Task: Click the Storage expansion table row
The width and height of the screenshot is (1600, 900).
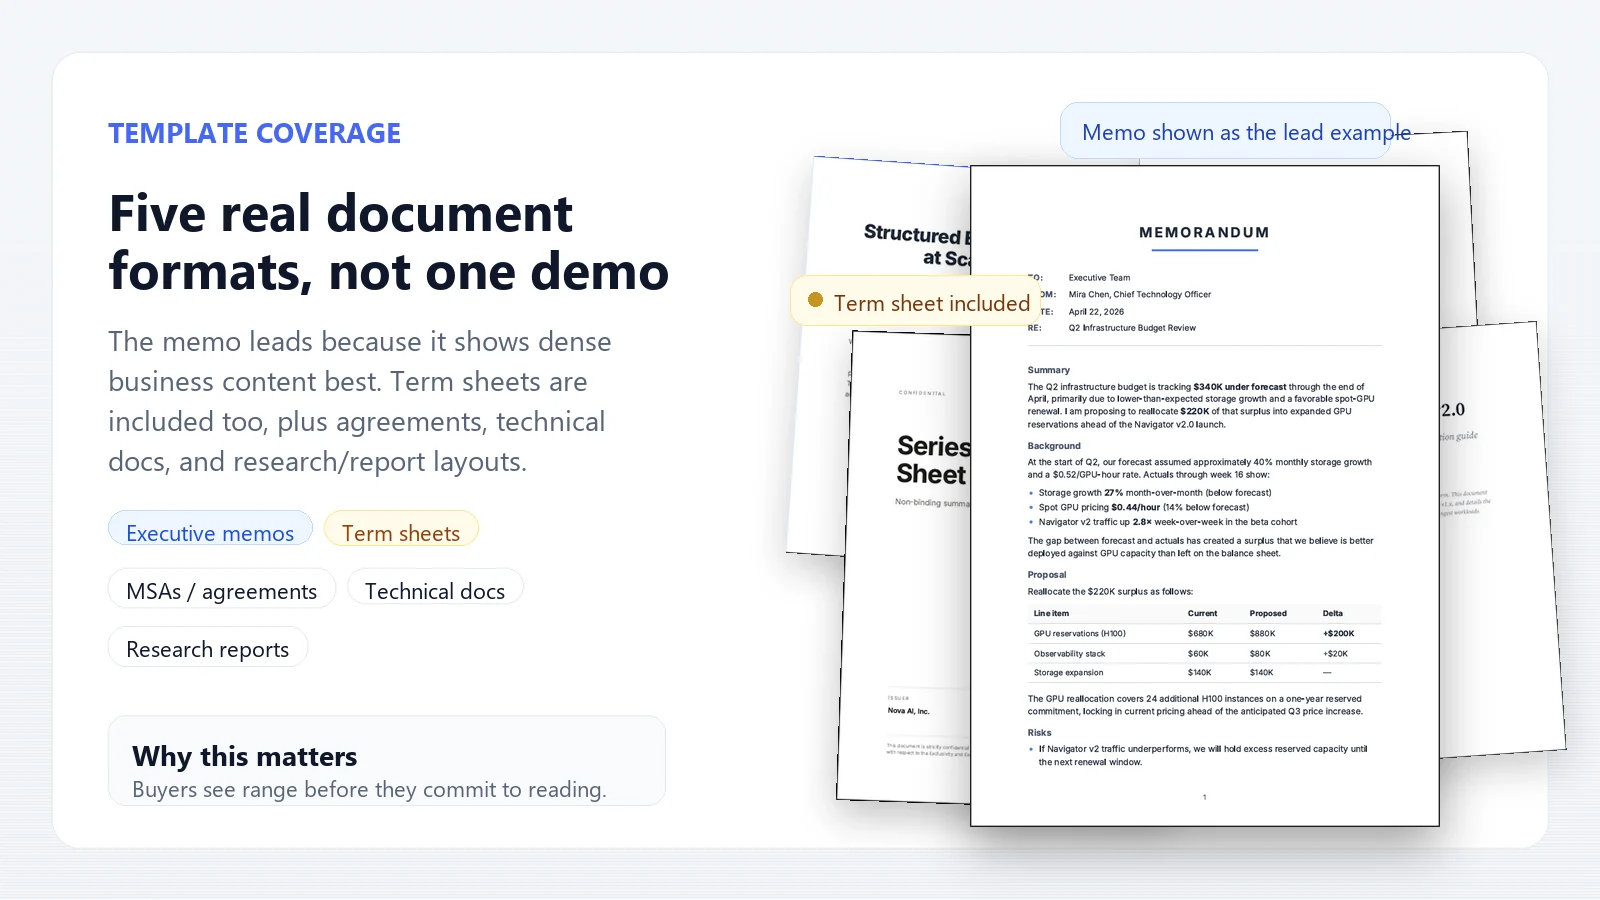Action: click(1204, 672)
